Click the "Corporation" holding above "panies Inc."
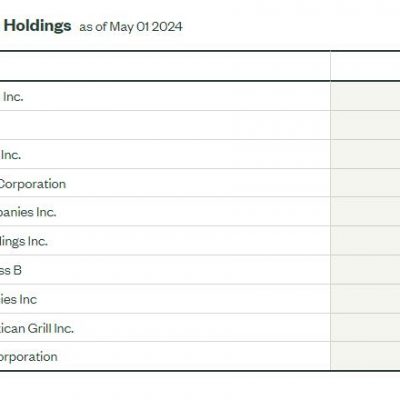400x400 pixels. pyautogui.click(x=33, y=184)
